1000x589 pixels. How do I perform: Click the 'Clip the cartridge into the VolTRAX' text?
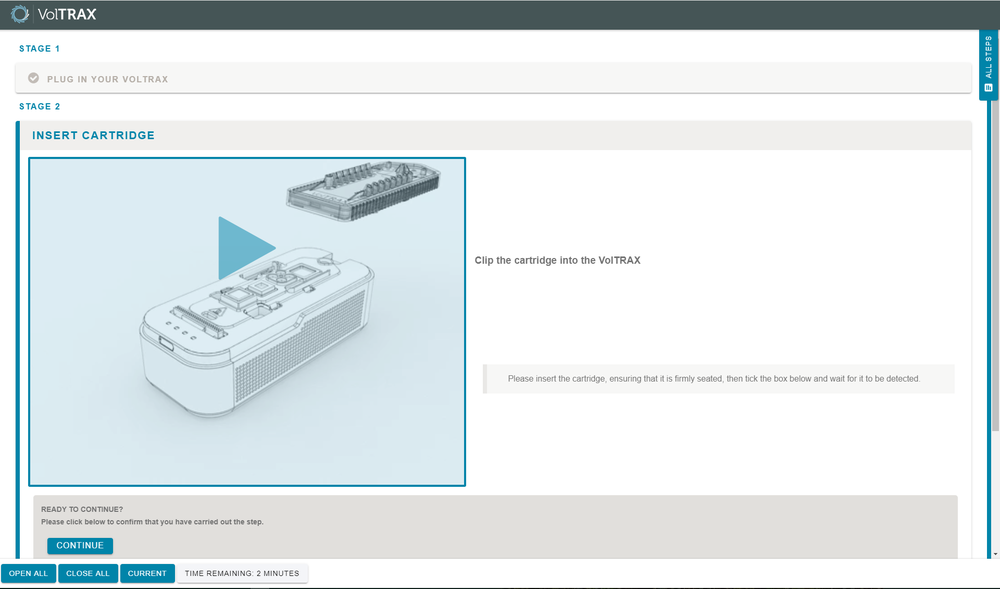557,260
